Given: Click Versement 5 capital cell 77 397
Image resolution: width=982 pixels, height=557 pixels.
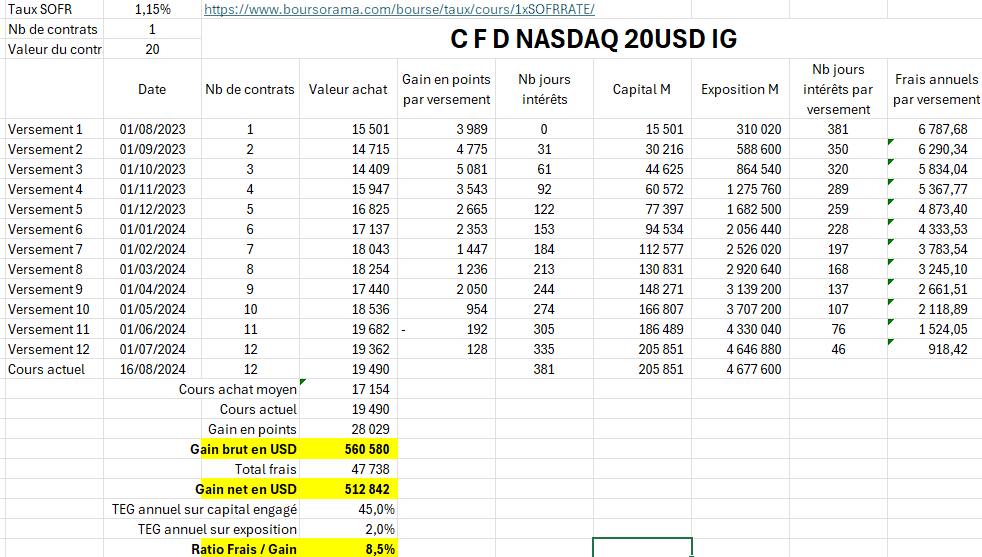Looking at the screenshot, I should click(x=642, y=209).
